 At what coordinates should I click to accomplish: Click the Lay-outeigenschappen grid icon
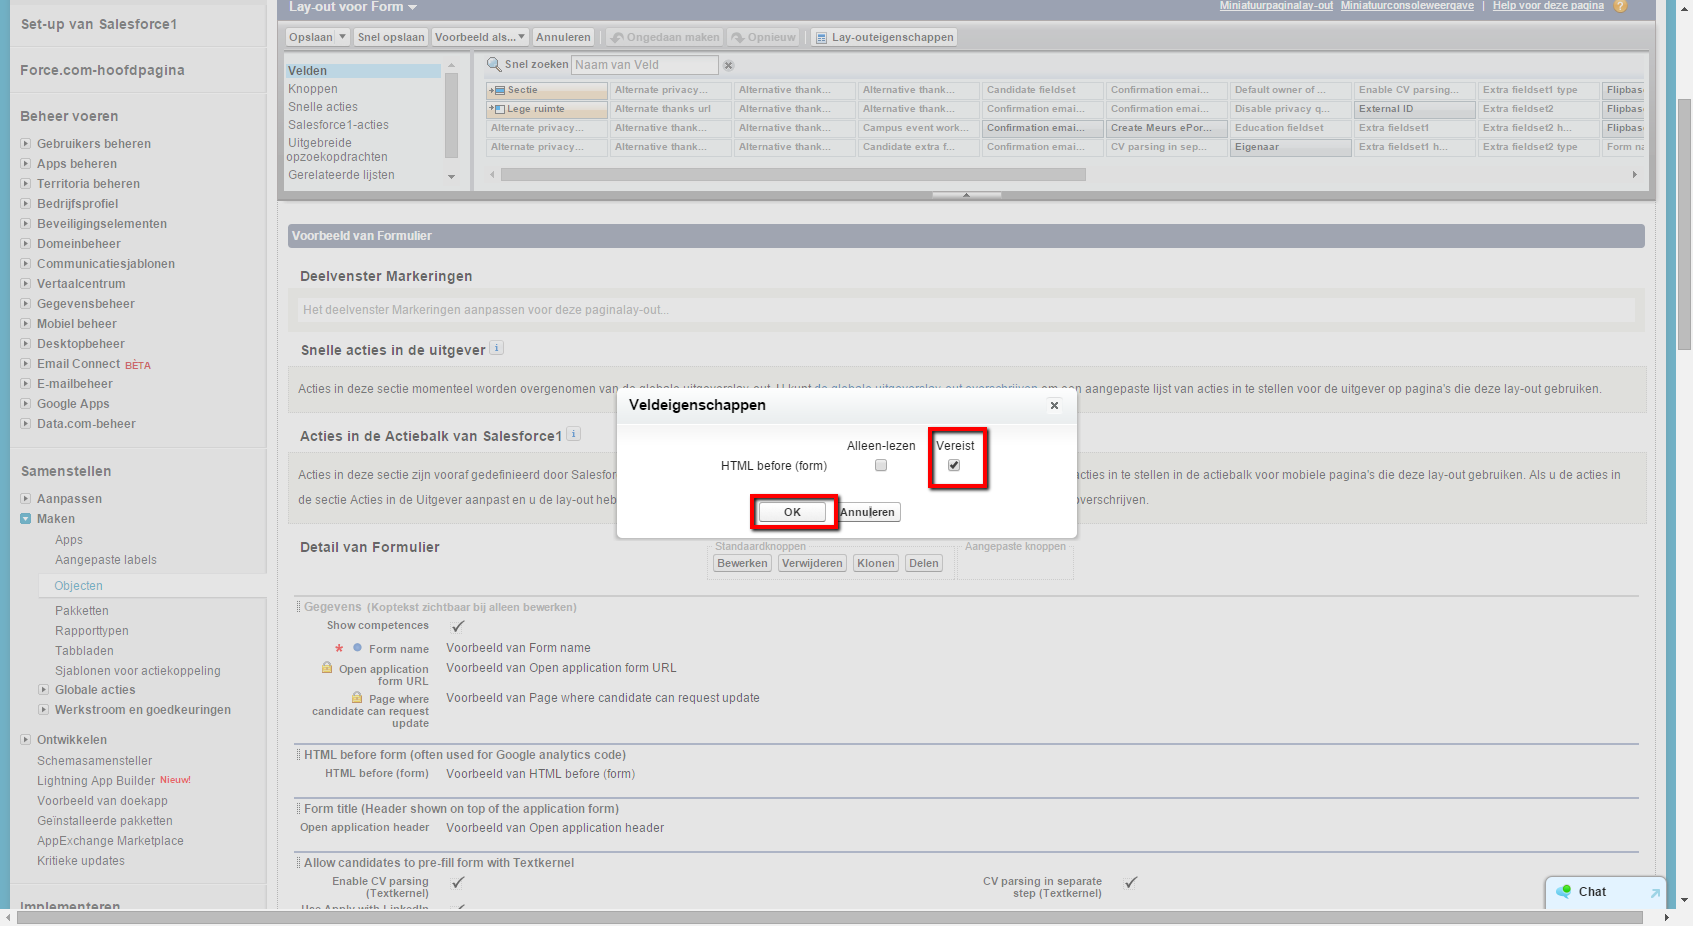(822, 38)
